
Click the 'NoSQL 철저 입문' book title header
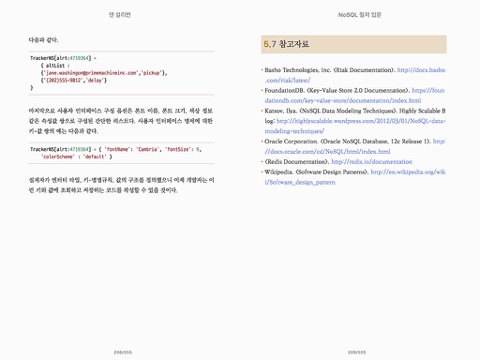point(360,15)
